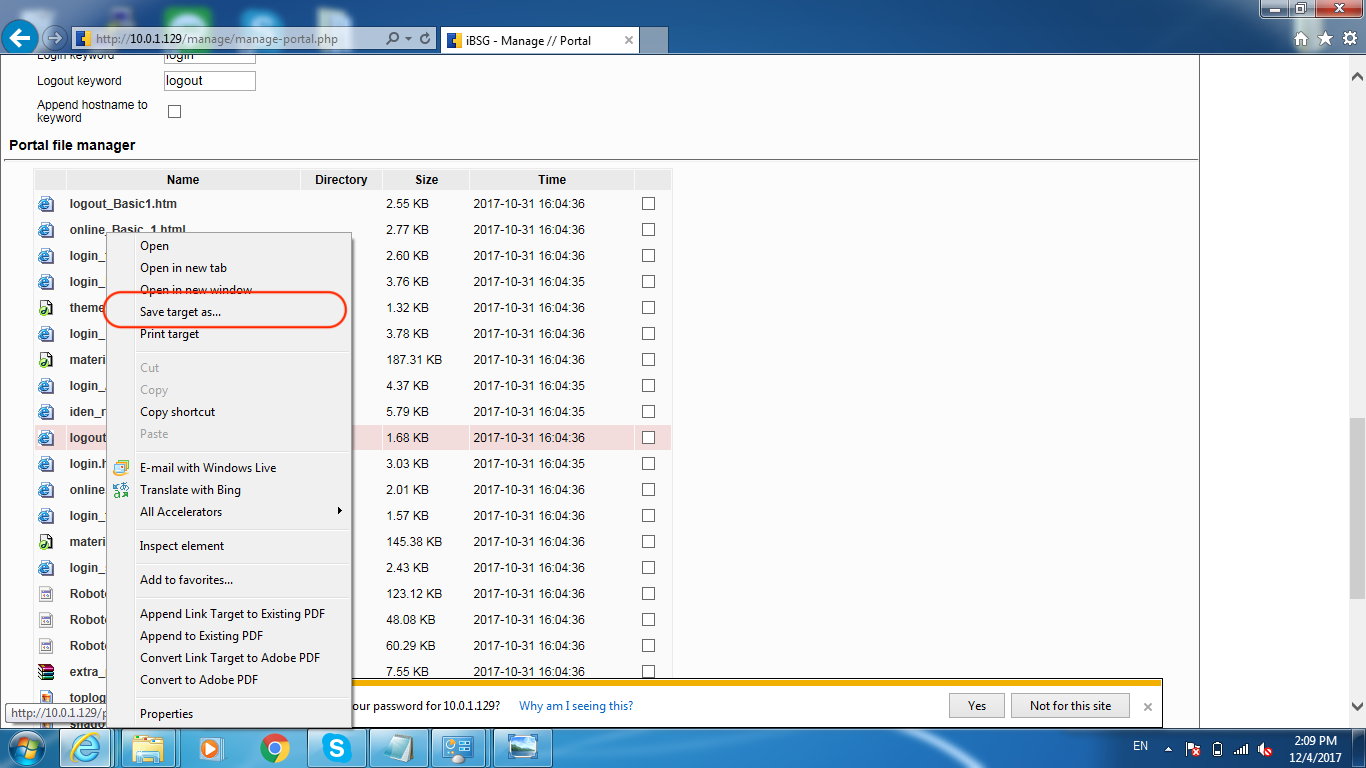Image resolution: width=1366 pixels, height=768 pixels.
Task: Open Favorites star icon
Action: coord(1325,39)
